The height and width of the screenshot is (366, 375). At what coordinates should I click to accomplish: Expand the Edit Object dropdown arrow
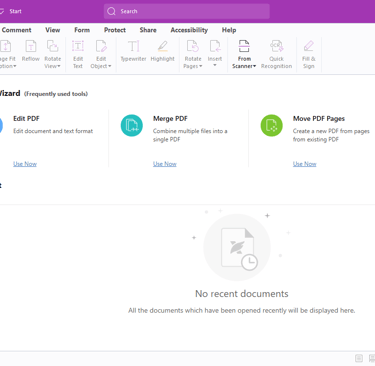point(109,66)
